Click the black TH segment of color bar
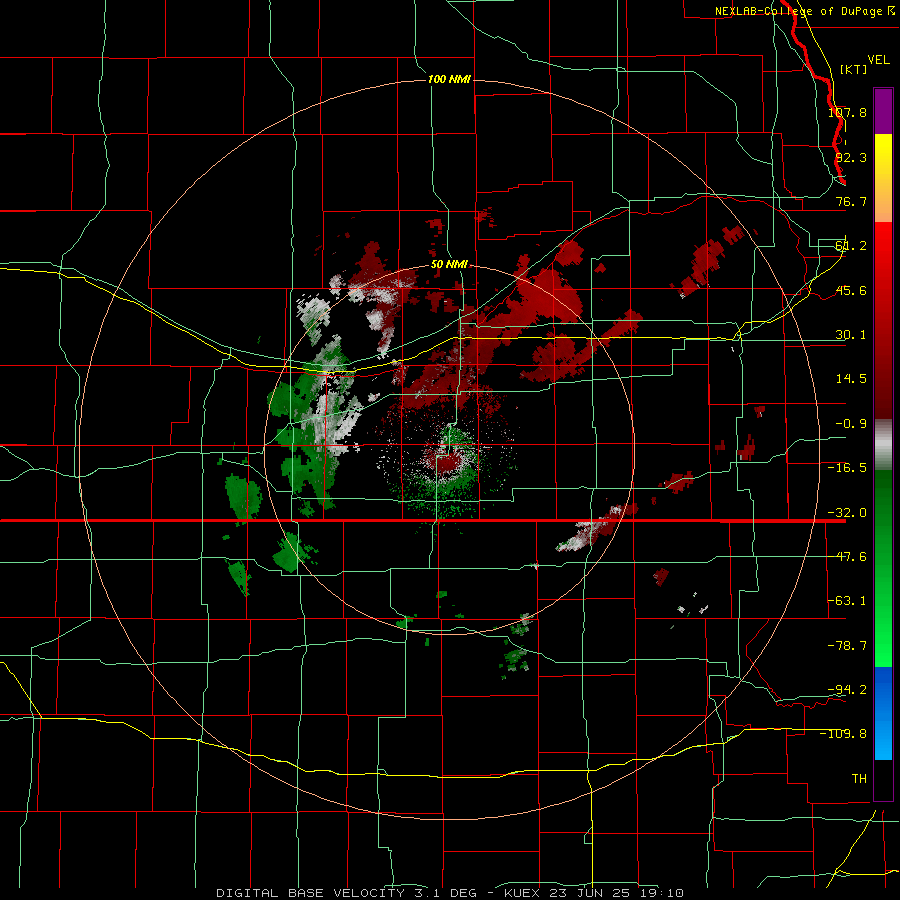The height and width of the screenshot is (900, 900). pyautogui.click(x=883, y=779)
